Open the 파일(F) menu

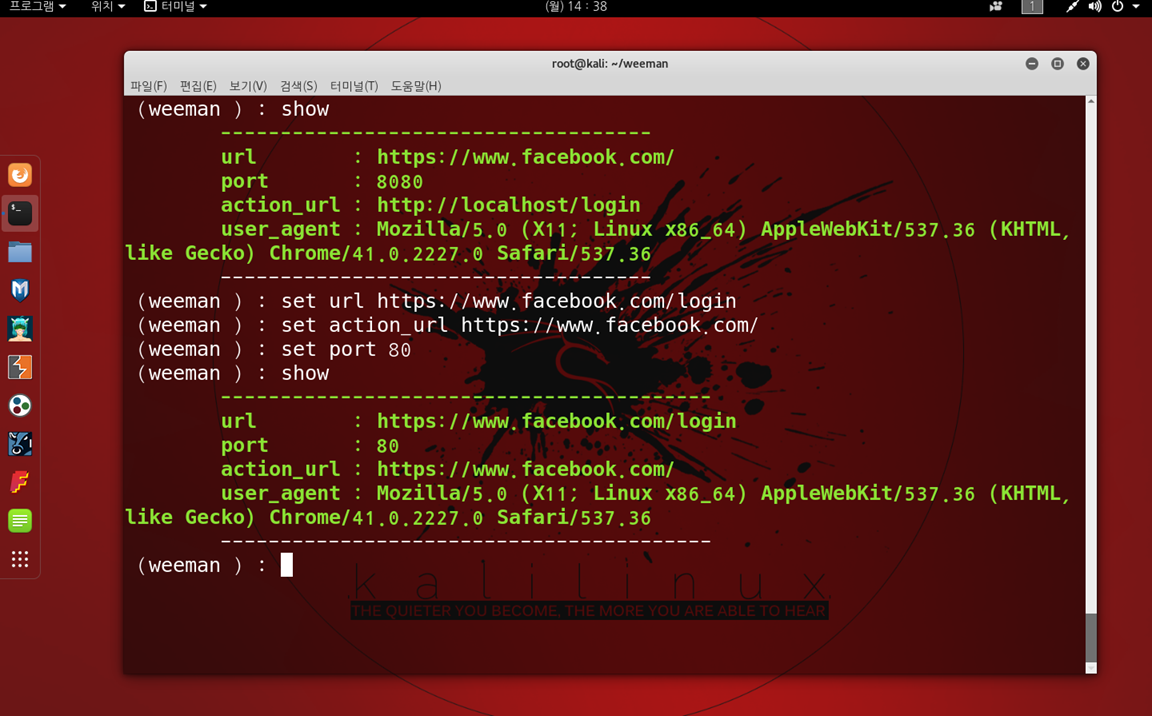(x=148, y=86)
